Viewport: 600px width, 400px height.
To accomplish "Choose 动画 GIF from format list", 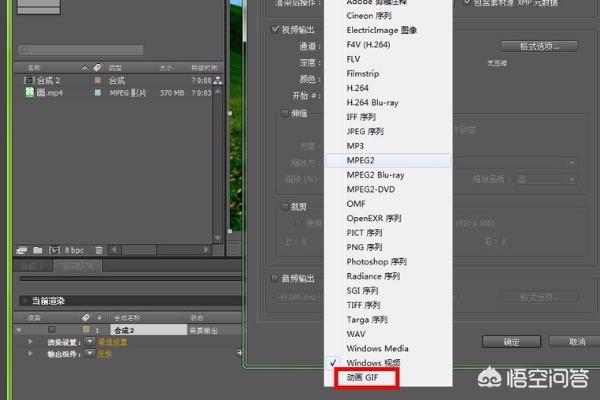I will click(362, 377).
